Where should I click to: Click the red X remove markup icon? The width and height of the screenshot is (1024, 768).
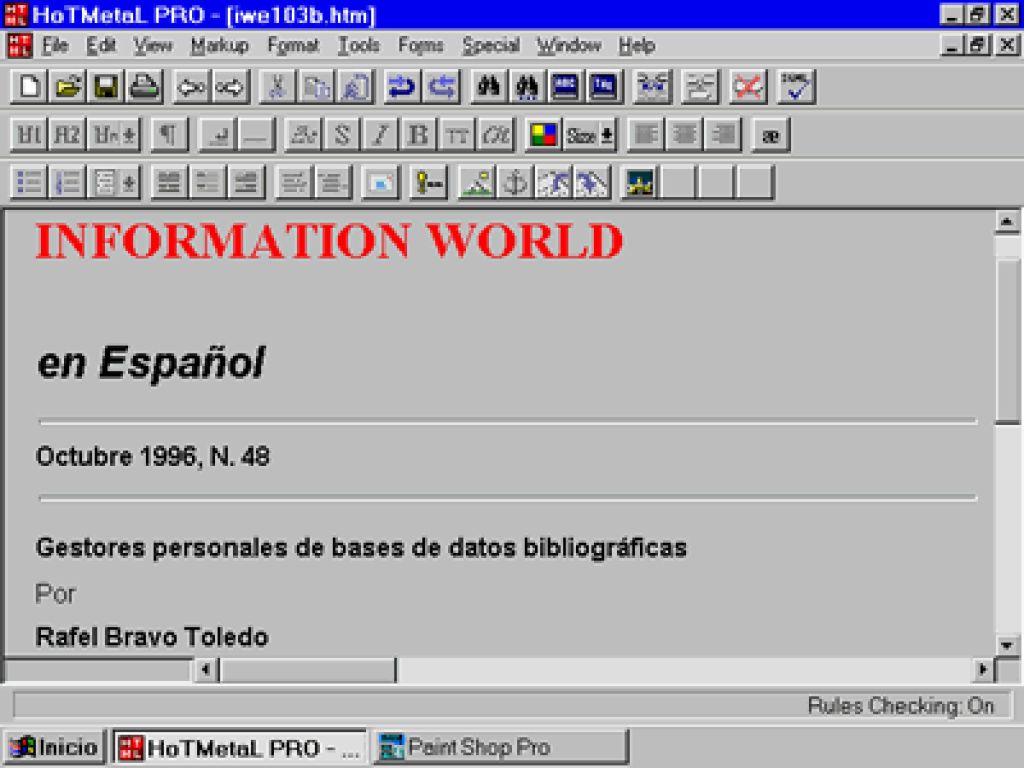coord(748,87)
